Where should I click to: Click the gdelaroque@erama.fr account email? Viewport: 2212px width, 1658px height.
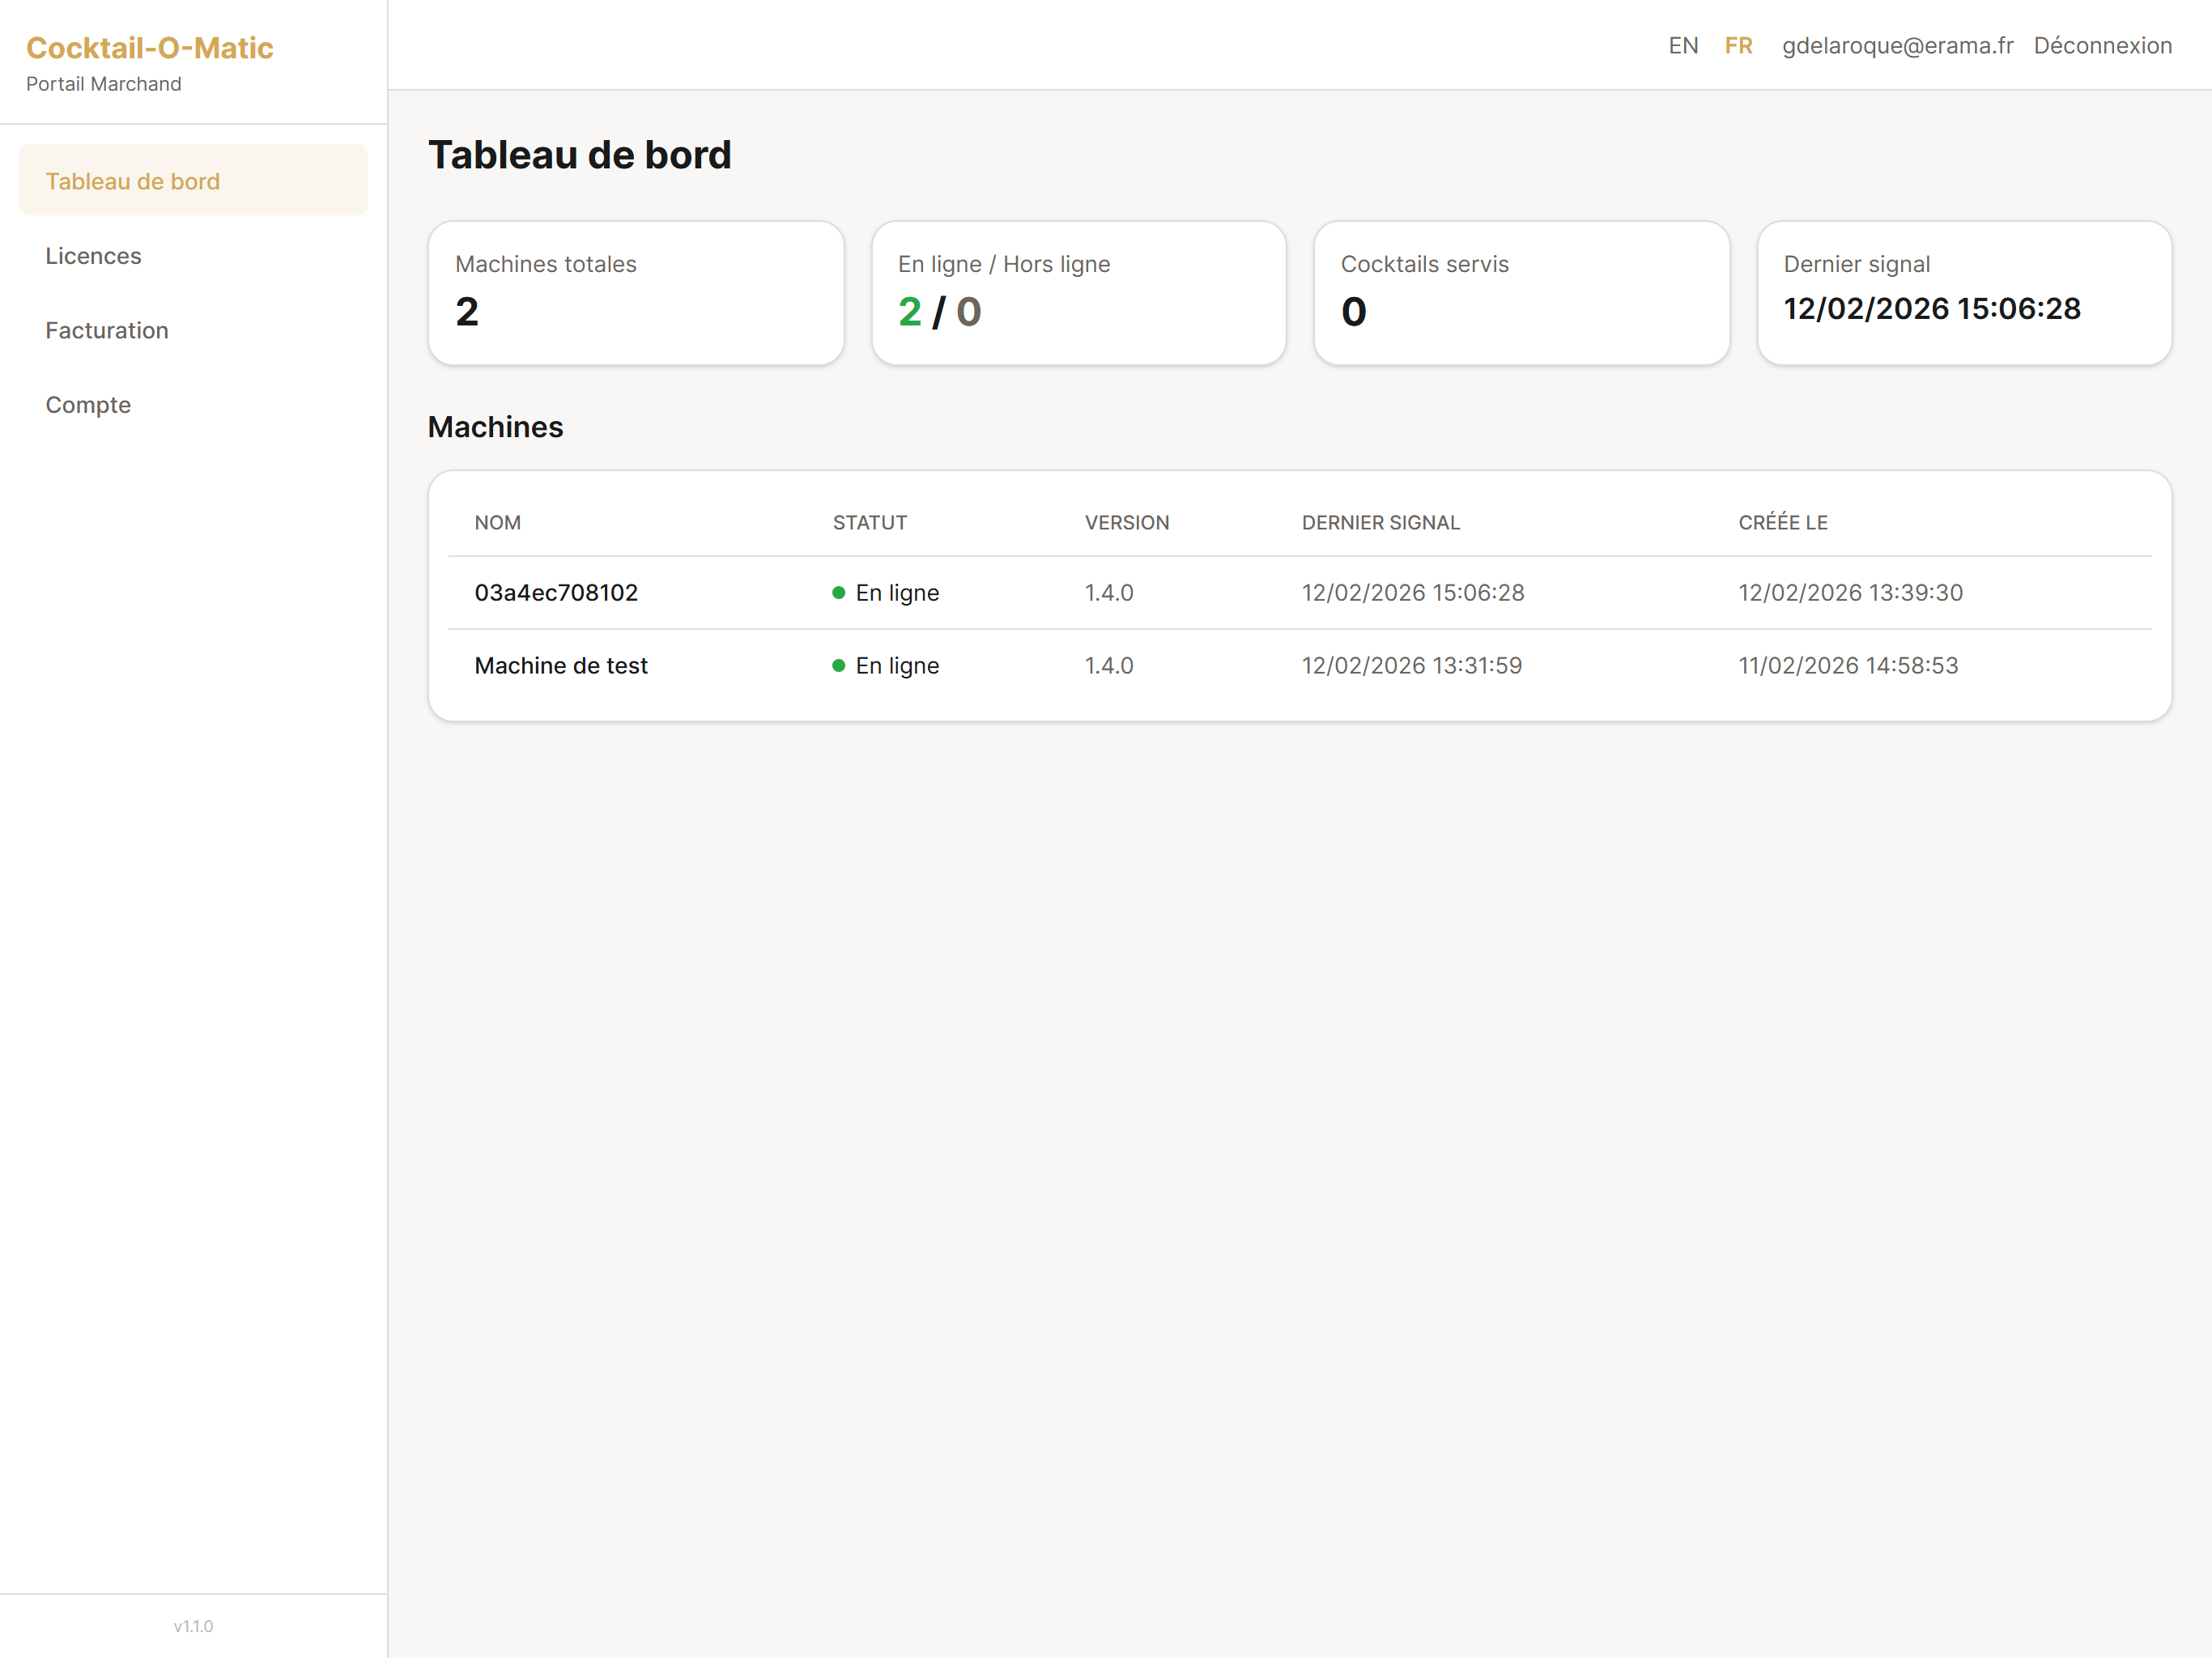pyautogui.click(x=1897, y=46)
